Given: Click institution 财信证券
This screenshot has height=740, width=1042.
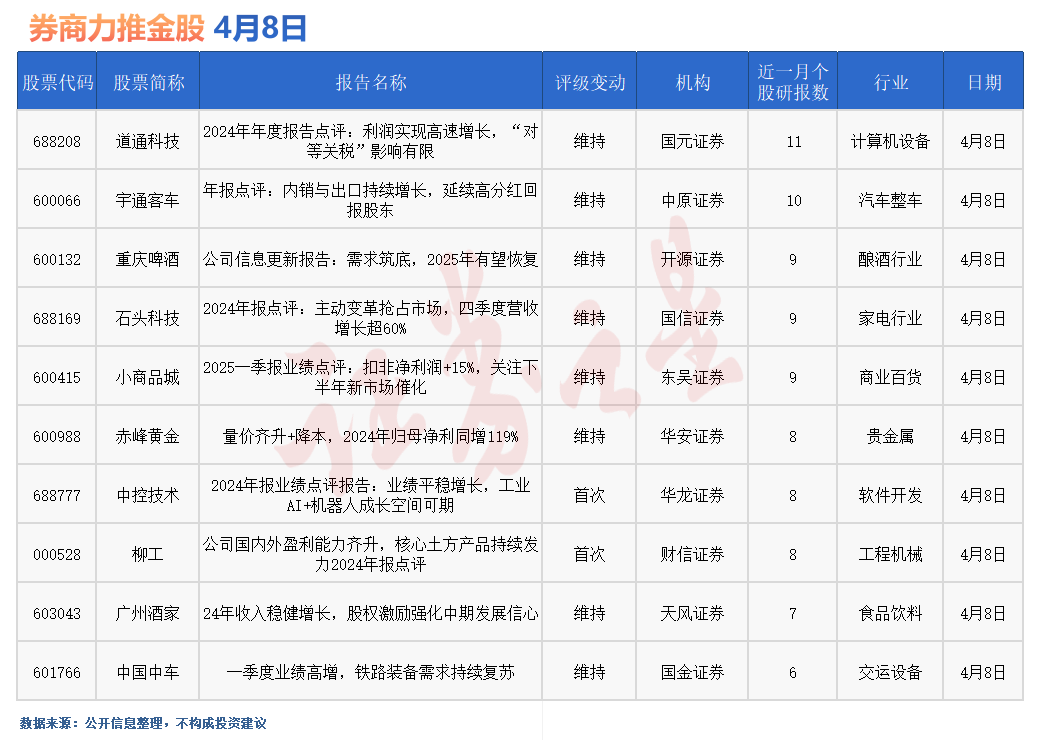Looking at the screenshot, I should click(x=692, y=555).
